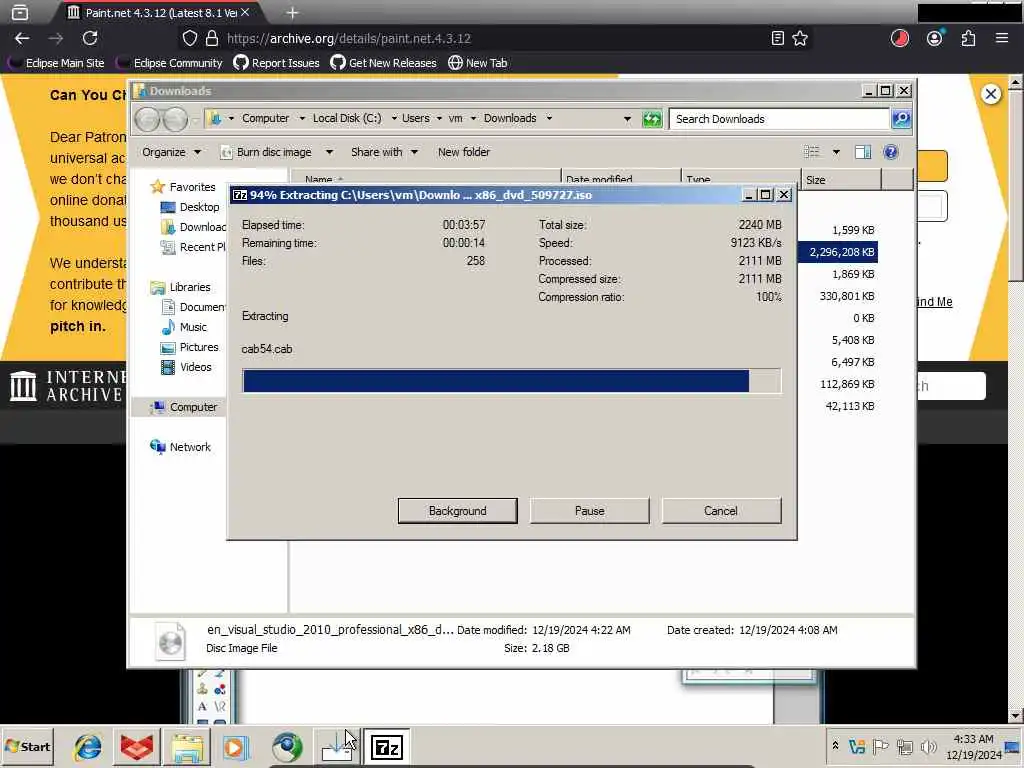Close the Paint.net 4.3.12 tab

click(245, 12)
